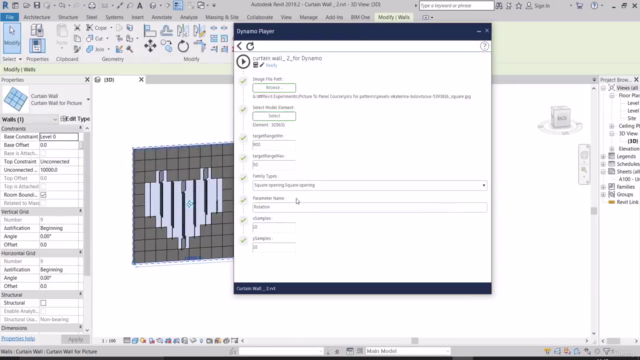Click the Edit Type button
640x360 pixels.
(76, 119)
